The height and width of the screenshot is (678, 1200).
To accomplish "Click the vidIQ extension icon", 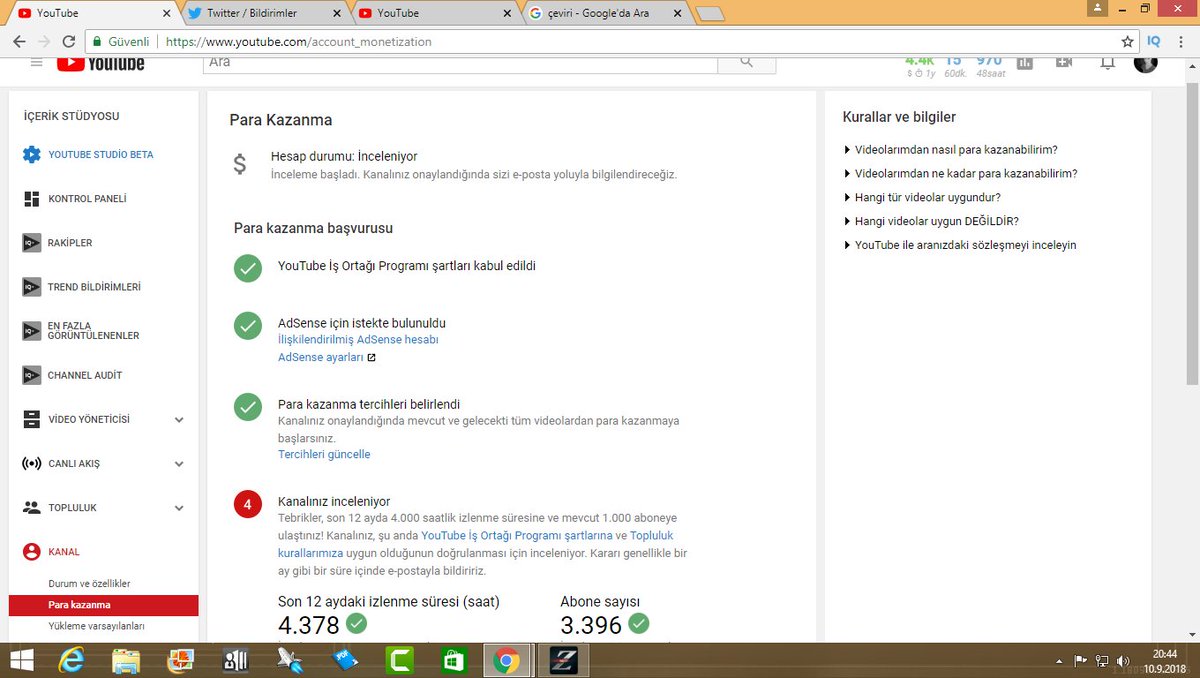I will [1154, 42].
